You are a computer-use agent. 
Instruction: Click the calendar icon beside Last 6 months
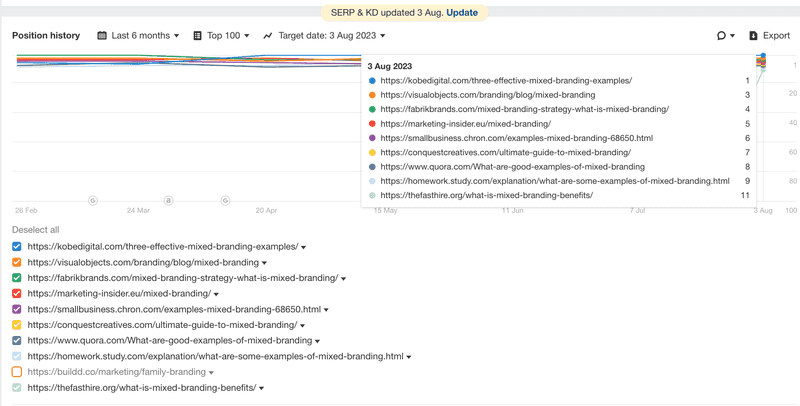102,36
